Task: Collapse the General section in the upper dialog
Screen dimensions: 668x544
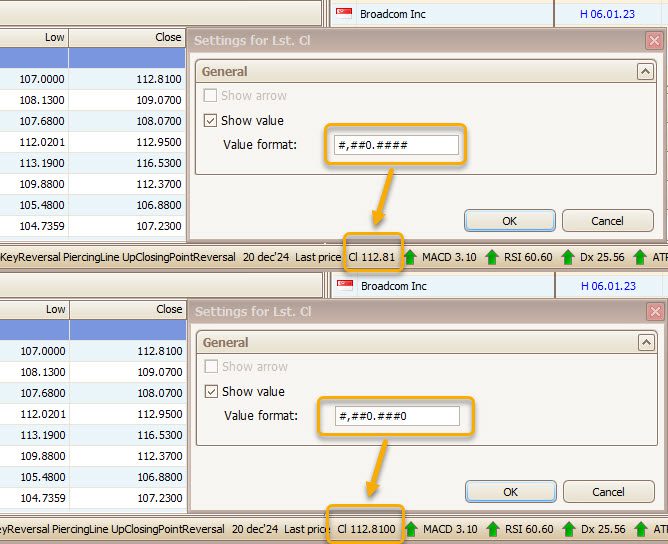Action: click(644, 72)
